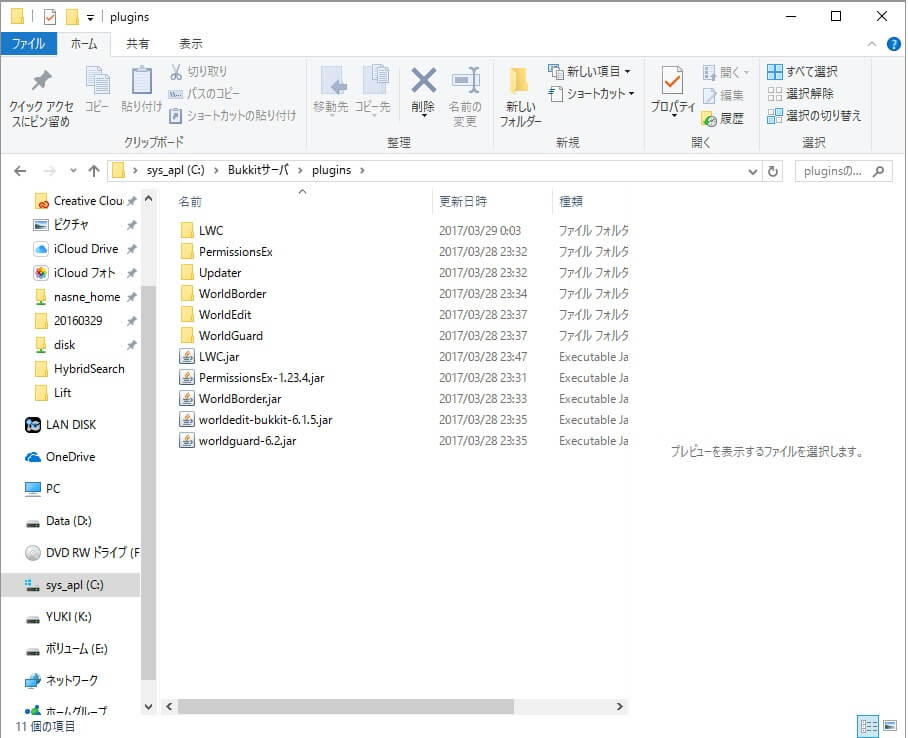Click the horizontal scrollbar in file list
This screenshot has width=908, height=738.
tap(347, 706)
